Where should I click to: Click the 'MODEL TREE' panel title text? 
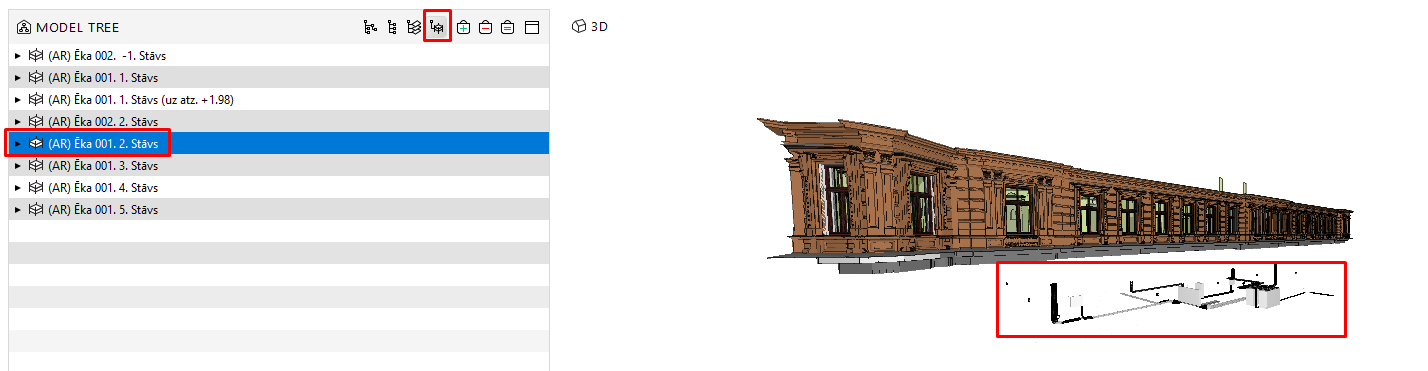[x=77, y=28]
